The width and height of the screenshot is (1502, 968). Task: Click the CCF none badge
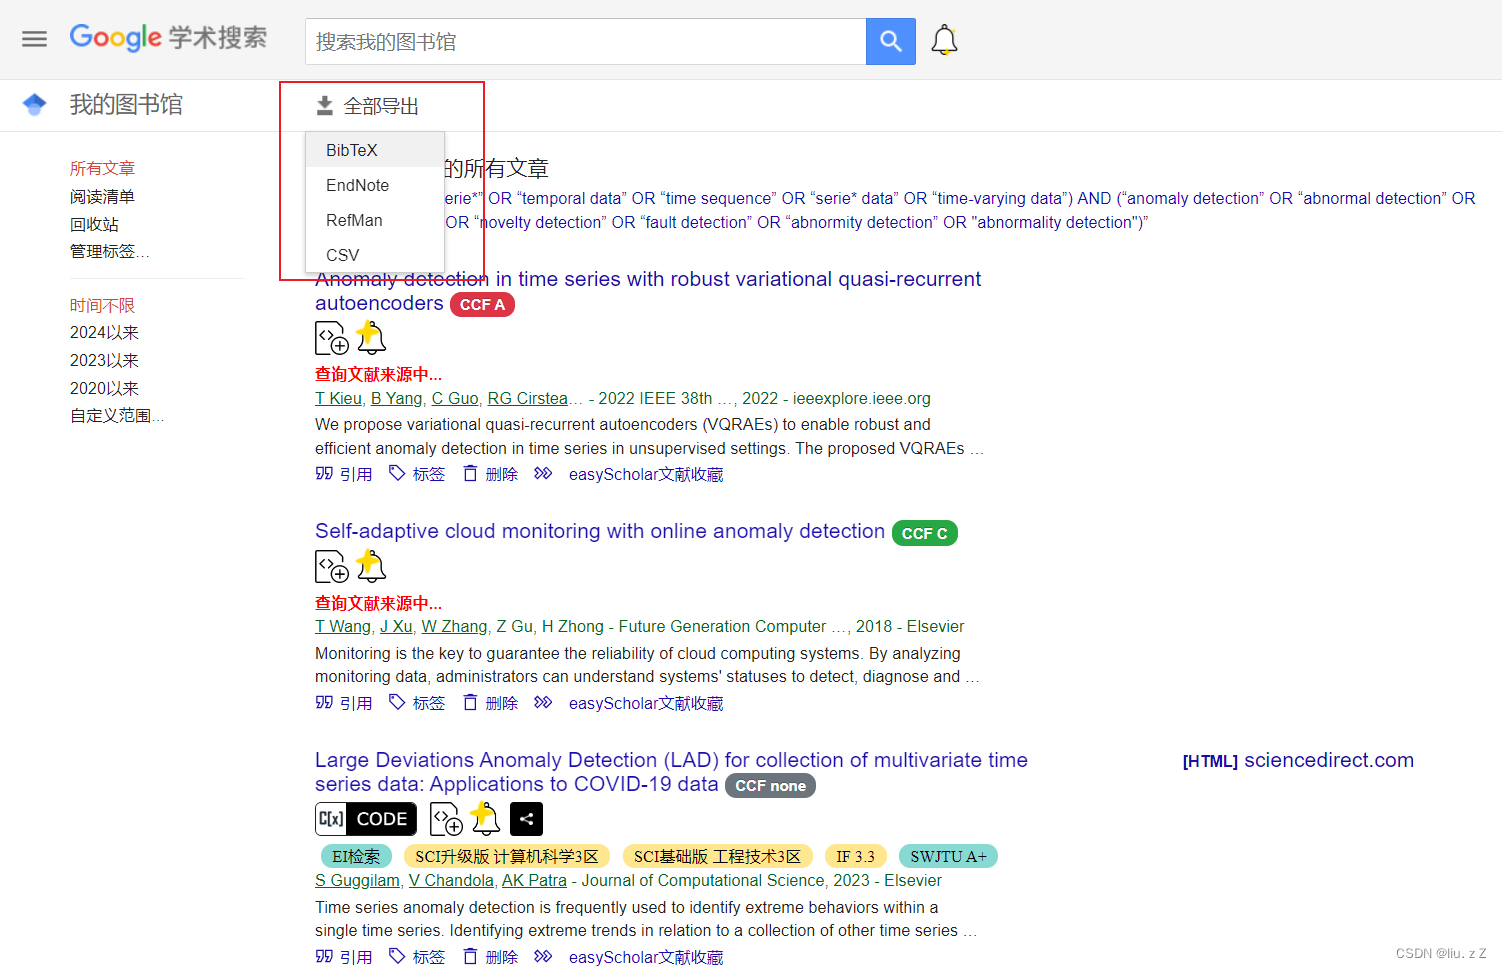(770, 785)
